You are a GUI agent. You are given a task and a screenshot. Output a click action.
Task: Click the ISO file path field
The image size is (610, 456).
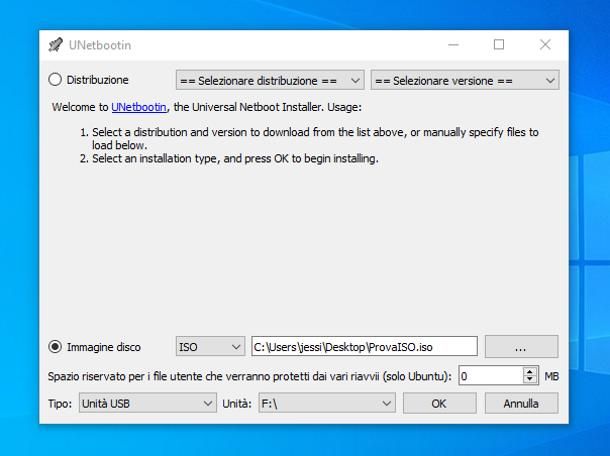click(365, 346)
